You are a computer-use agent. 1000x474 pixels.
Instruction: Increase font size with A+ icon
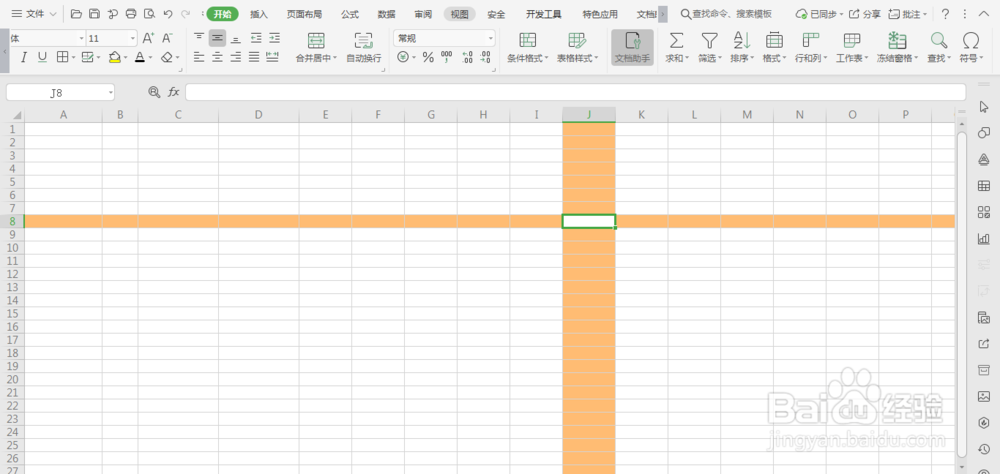148,38
